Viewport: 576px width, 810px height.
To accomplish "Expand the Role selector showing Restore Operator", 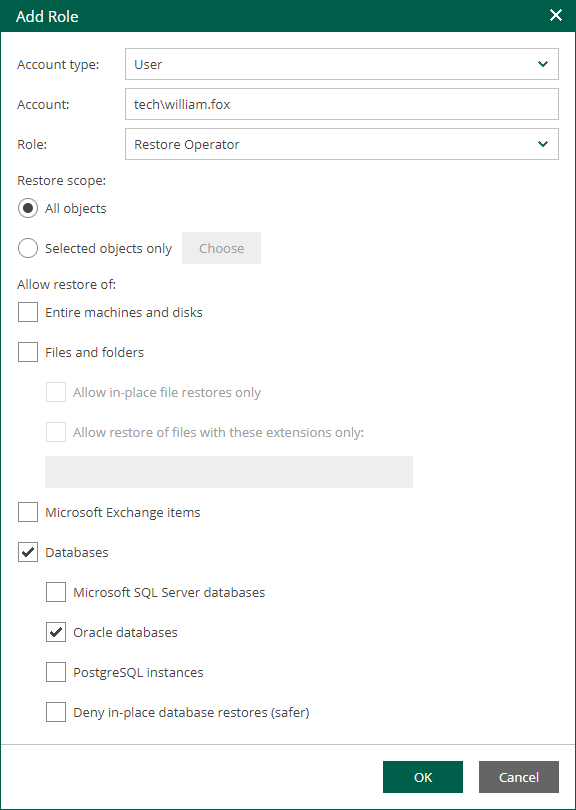I will (x=543, y=144).
